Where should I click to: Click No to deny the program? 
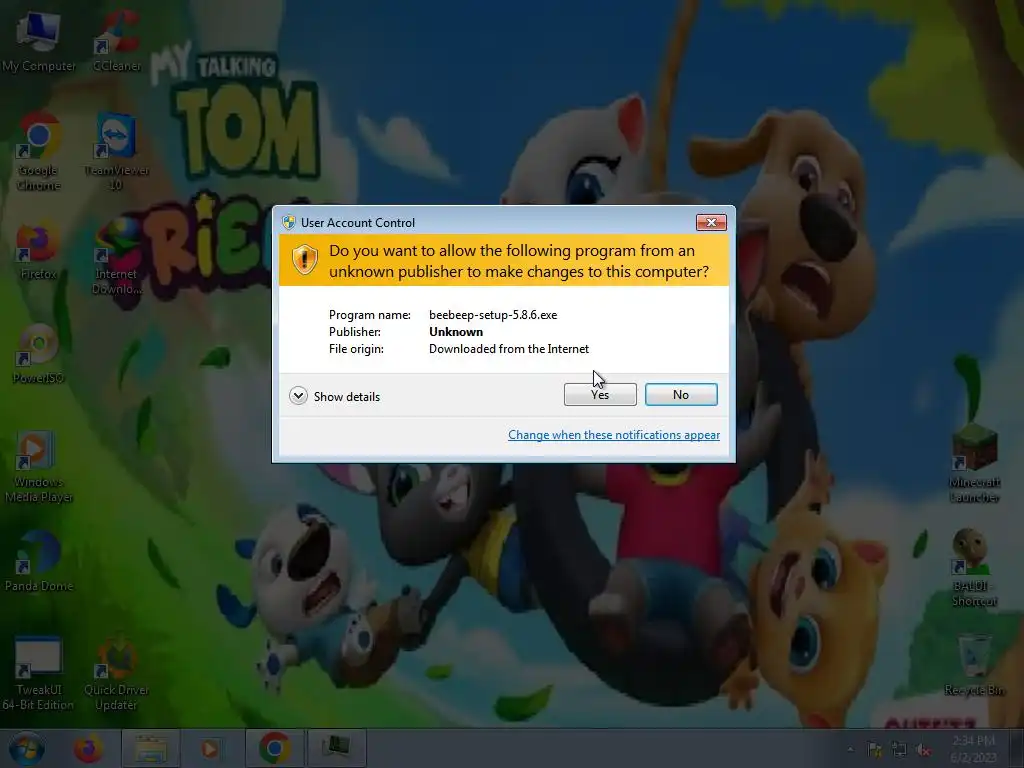[680, 394]
